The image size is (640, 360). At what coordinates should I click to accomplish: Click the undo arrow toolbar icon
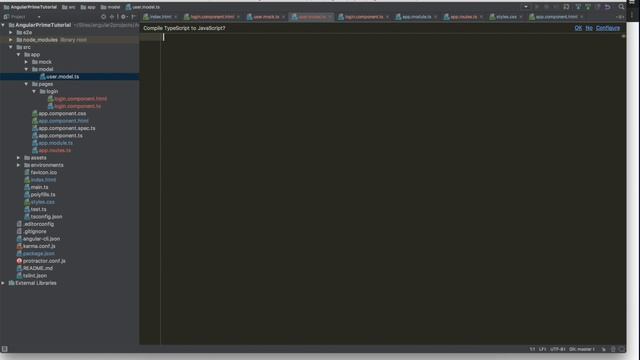[x=607, y=7]
